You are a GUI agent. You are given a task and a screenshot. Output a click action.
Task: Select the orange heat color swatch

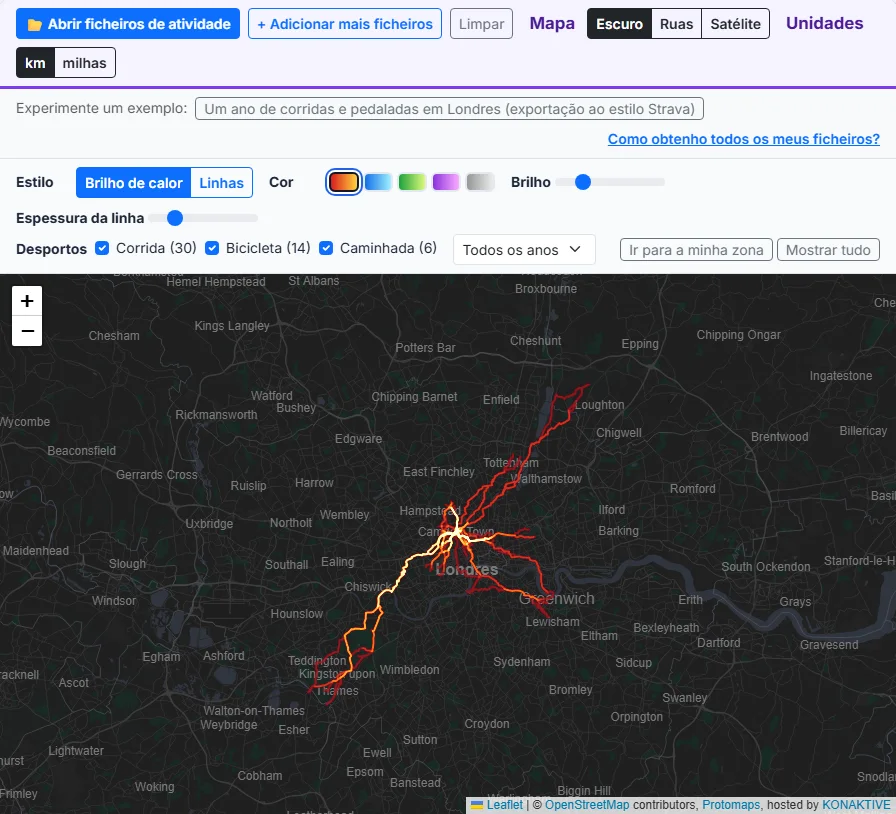[x=343, y=182]
